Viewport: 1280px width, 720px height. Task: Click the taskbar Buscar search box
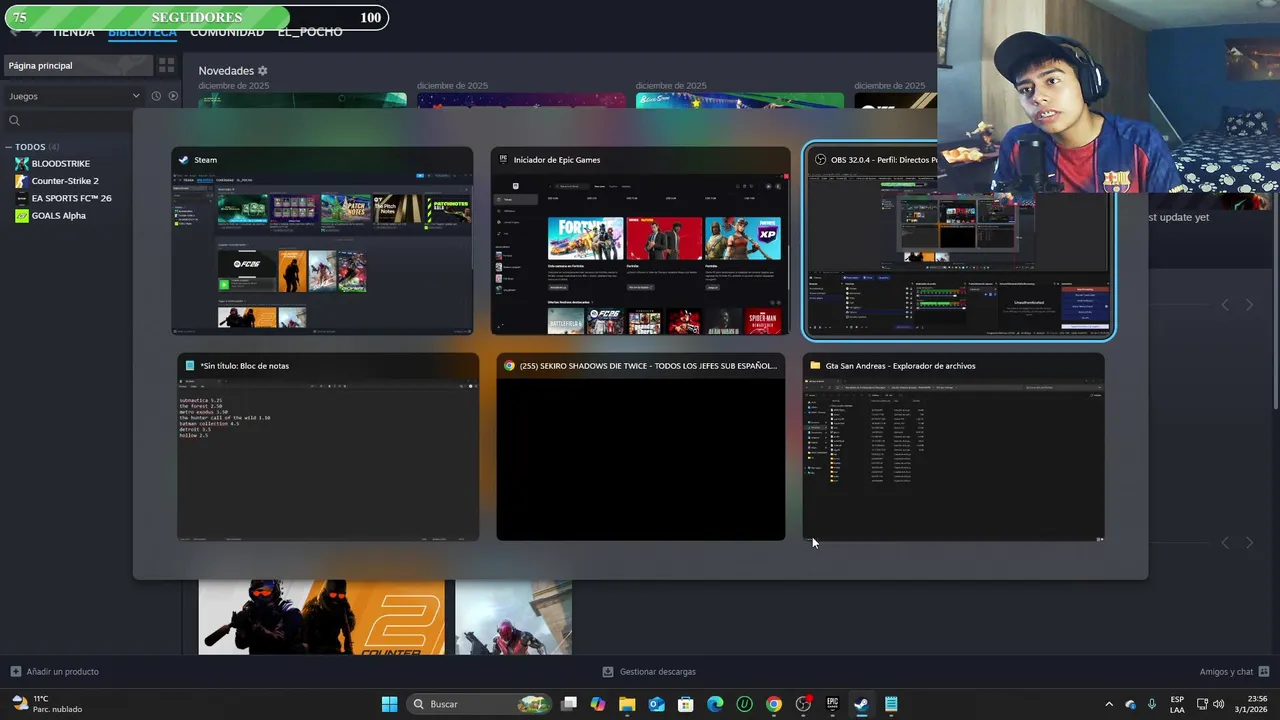(x=477, y=704)
